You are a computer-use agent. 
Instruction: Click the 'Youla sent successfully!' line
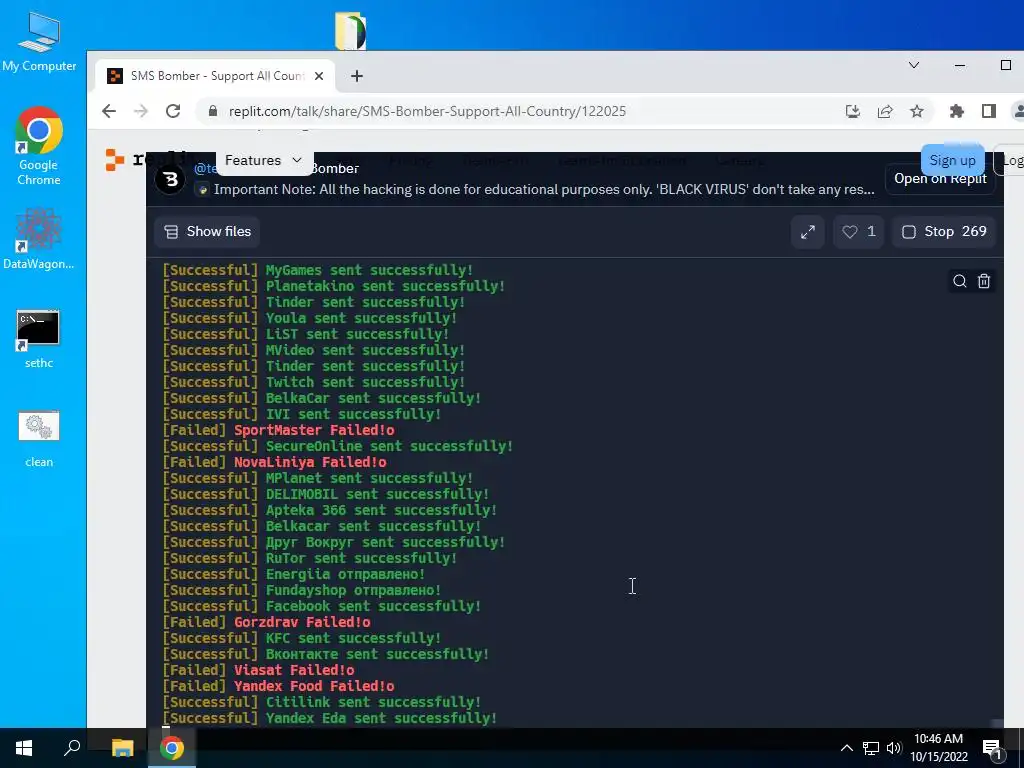309,318
